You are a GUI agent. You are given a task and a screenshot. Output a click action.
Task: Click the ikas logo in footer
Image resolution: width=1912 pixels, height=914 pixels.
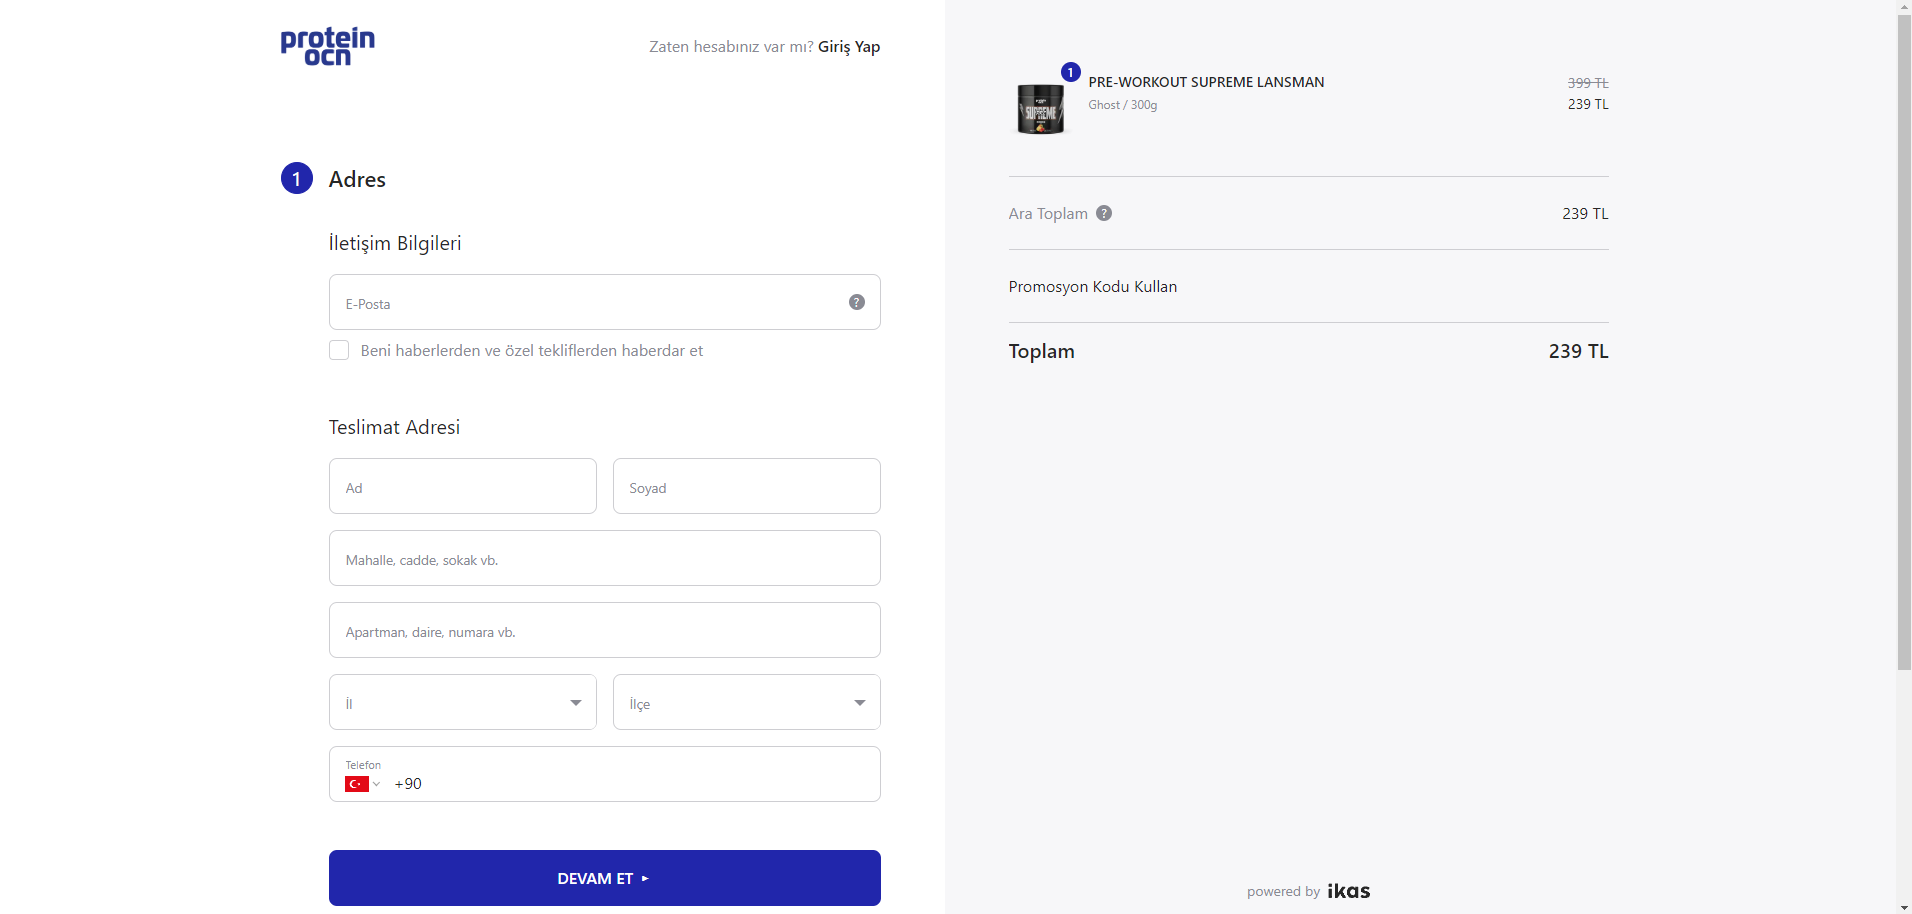click(x=1348, y=891)
